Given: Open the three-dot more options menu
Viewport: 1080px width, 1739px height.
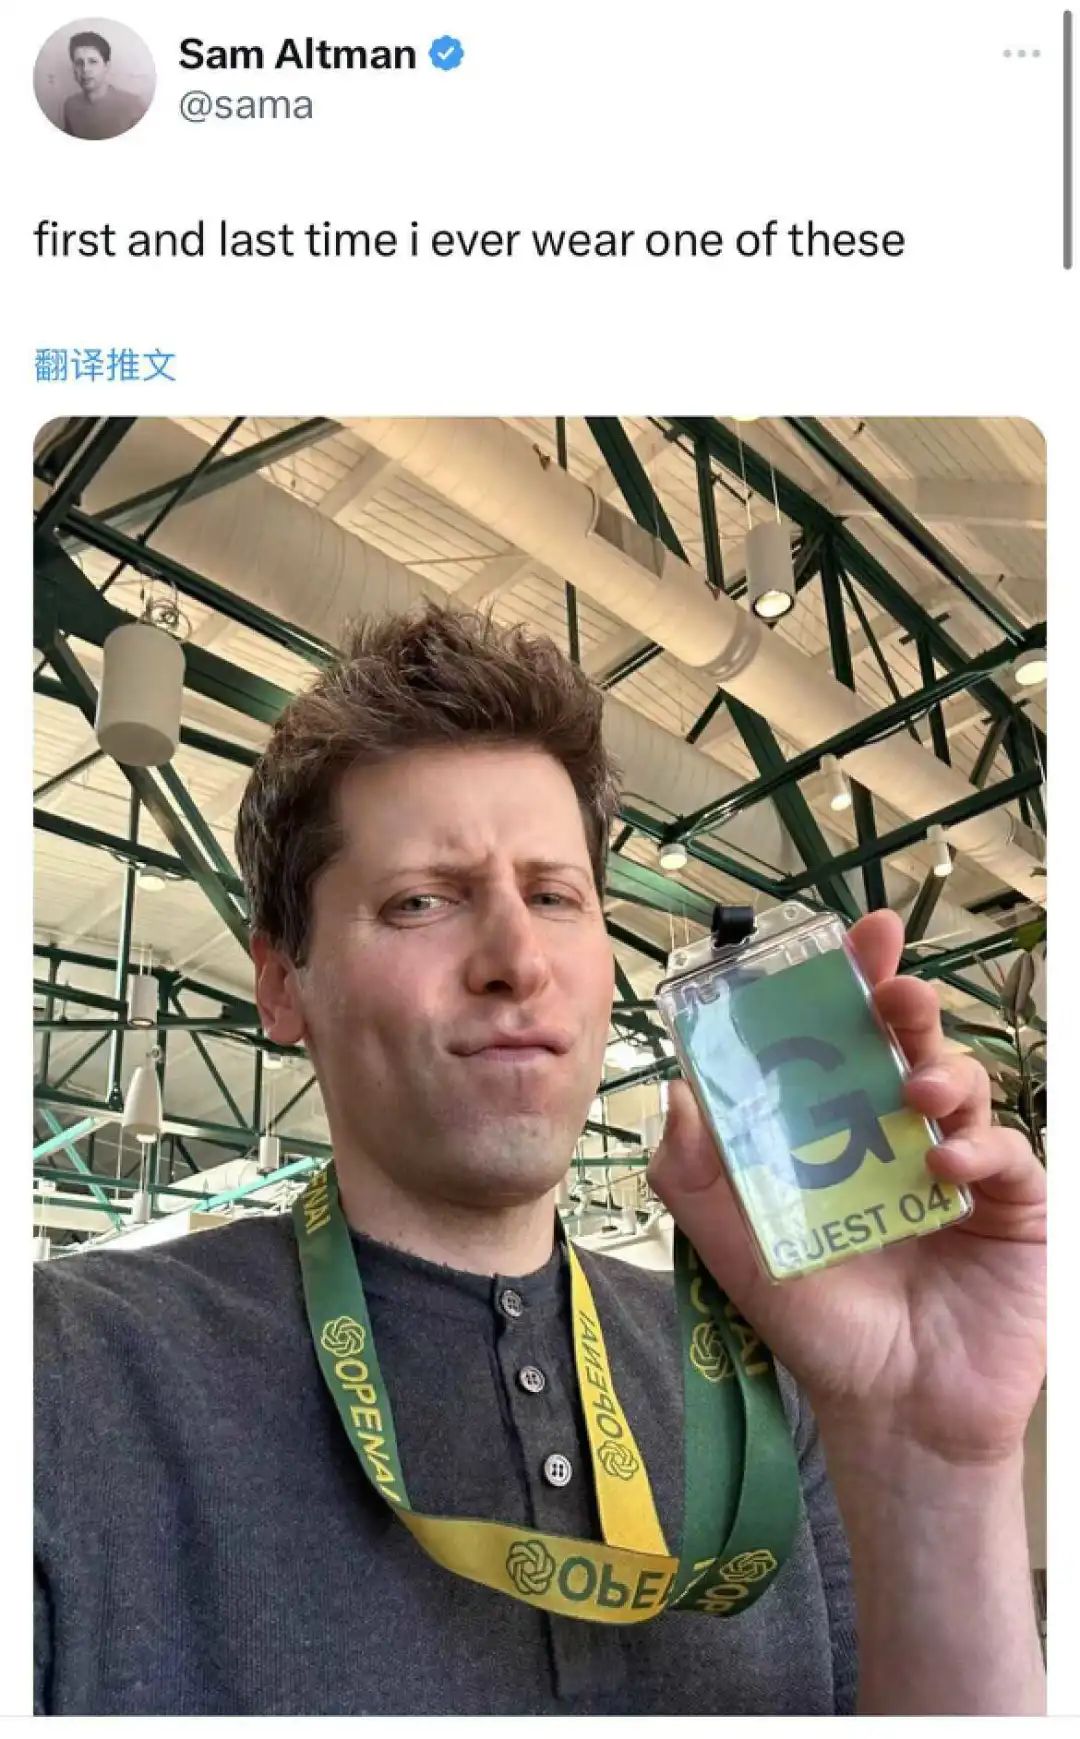Looking at the screenshot, I should coord(1021,53).
